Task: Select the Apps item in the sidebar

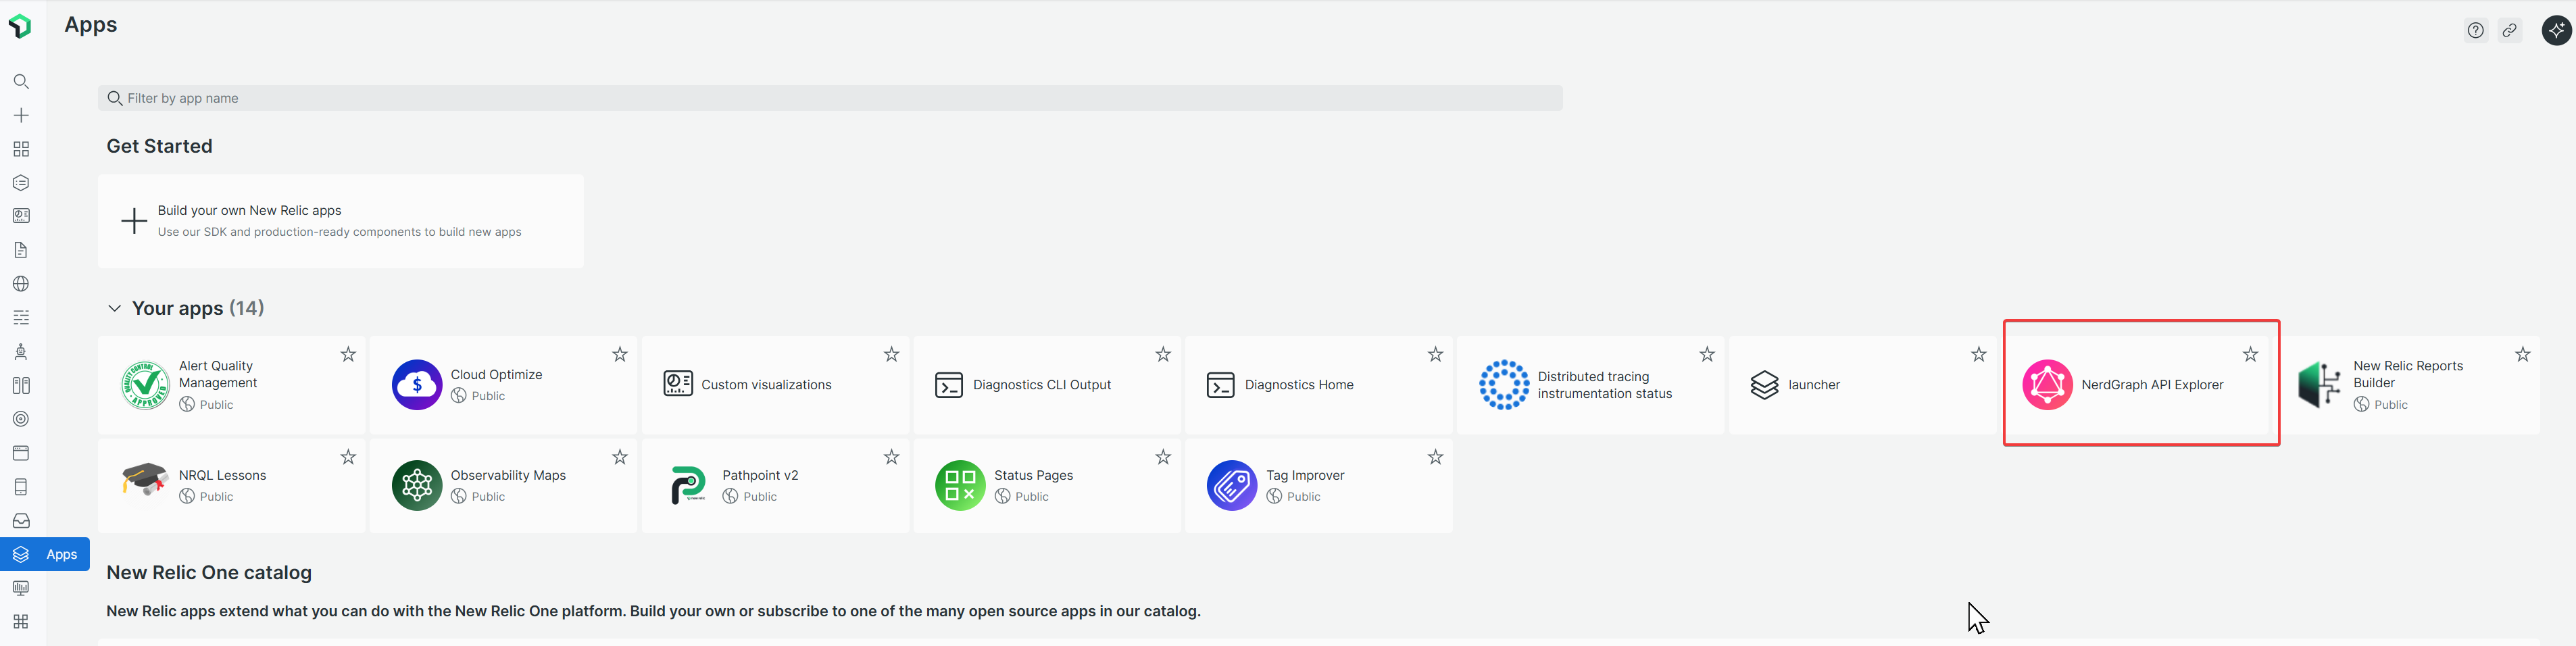Action: pos(45,554)
